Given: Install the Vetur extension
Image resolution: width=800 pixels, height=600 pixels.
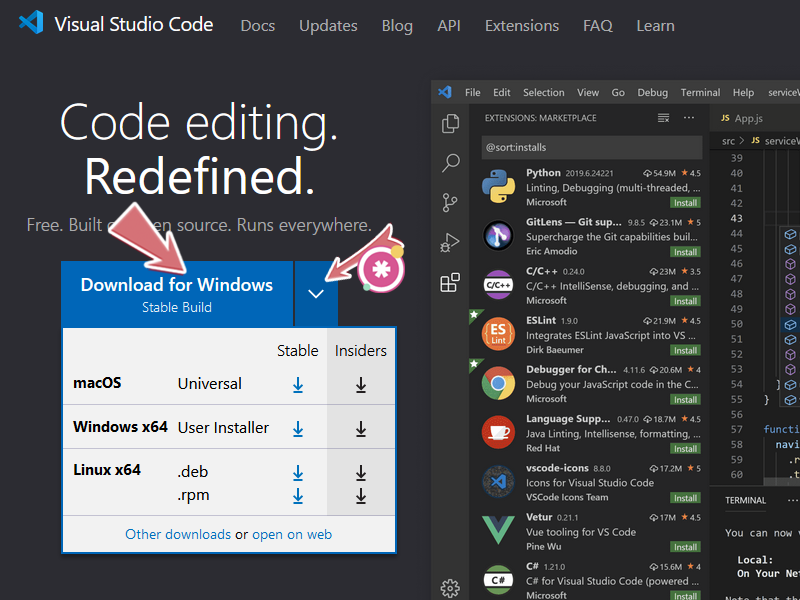Looking at the screenshot, I should tap(685, 547).
